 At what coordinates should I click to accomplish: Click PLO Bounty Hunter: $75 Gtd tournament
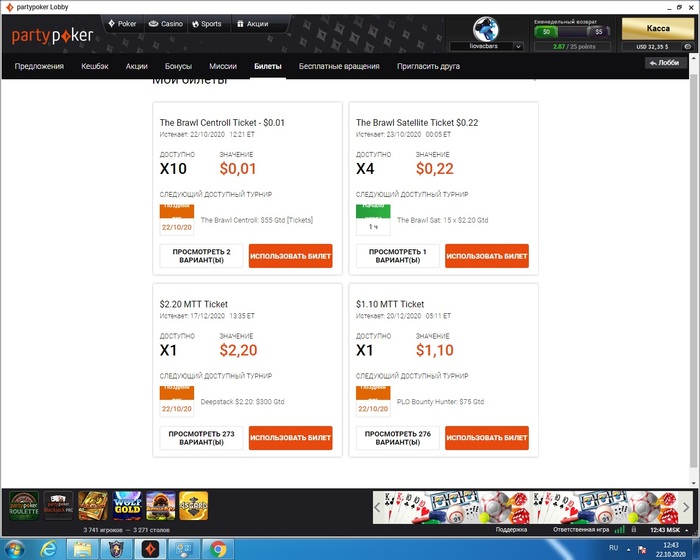(440, 401)
